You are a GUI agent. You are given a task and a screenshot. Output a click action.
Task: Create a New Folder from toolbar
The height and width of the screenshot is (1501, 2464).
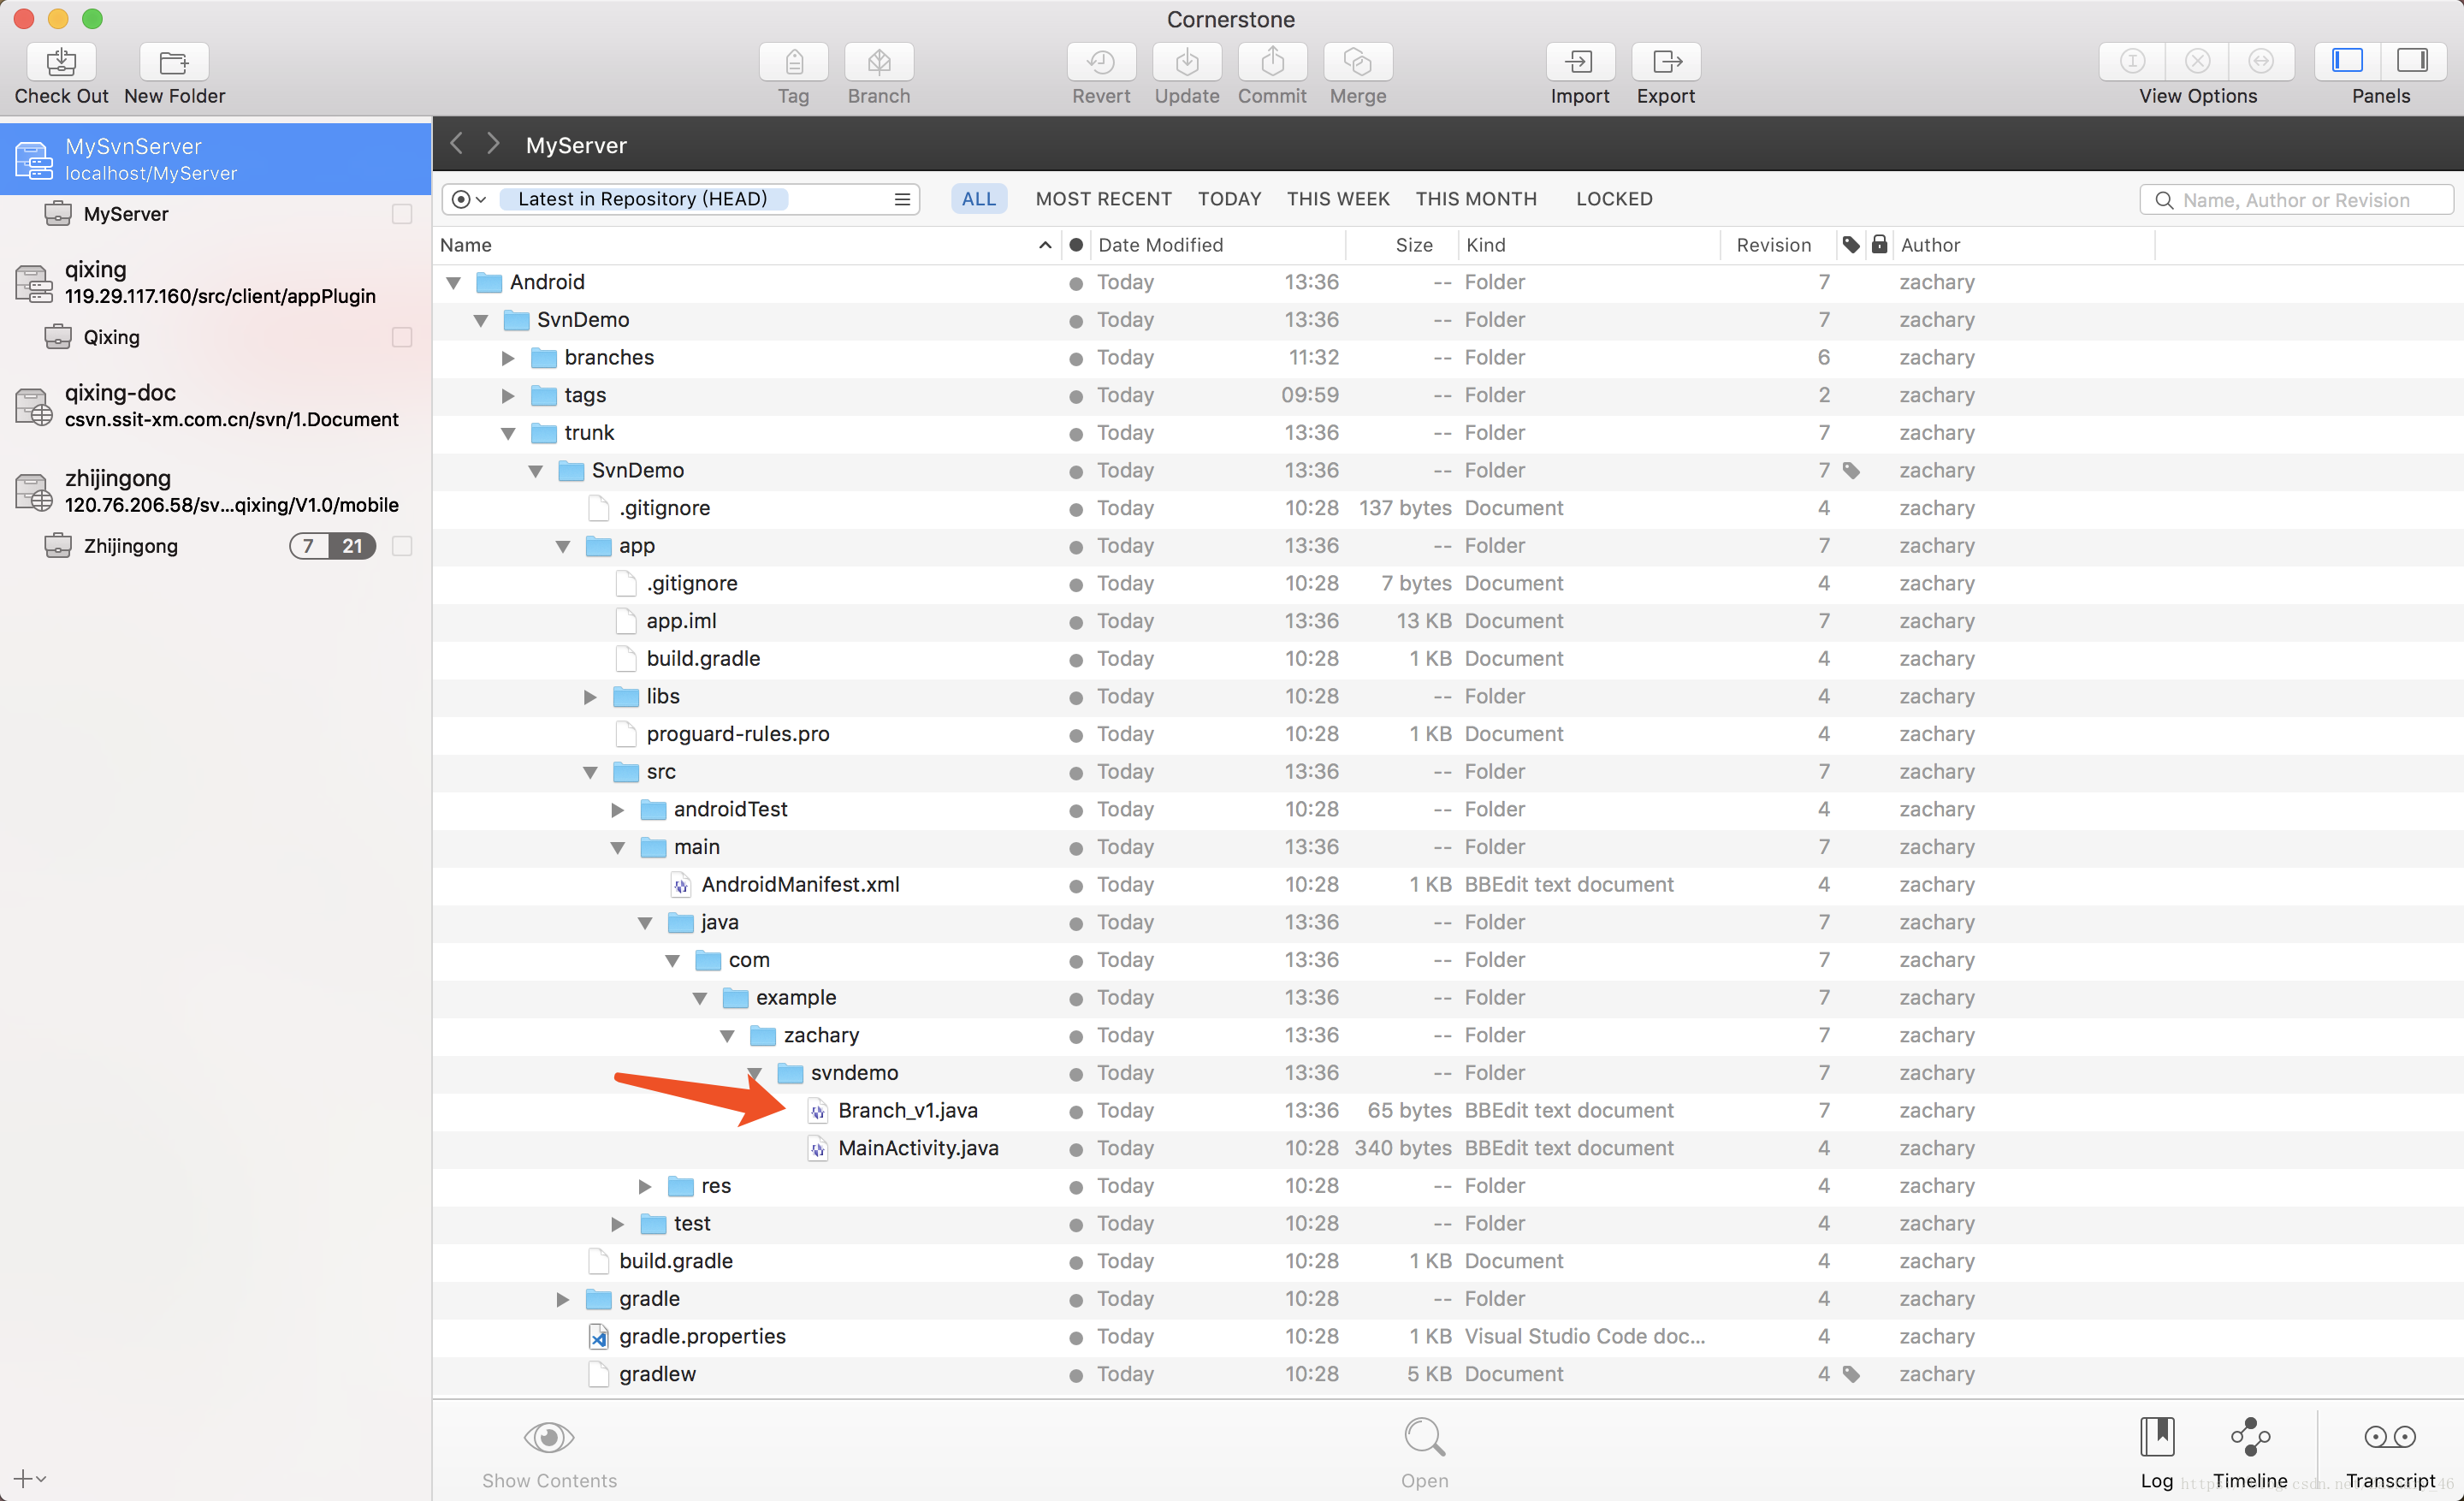point(174,62)
